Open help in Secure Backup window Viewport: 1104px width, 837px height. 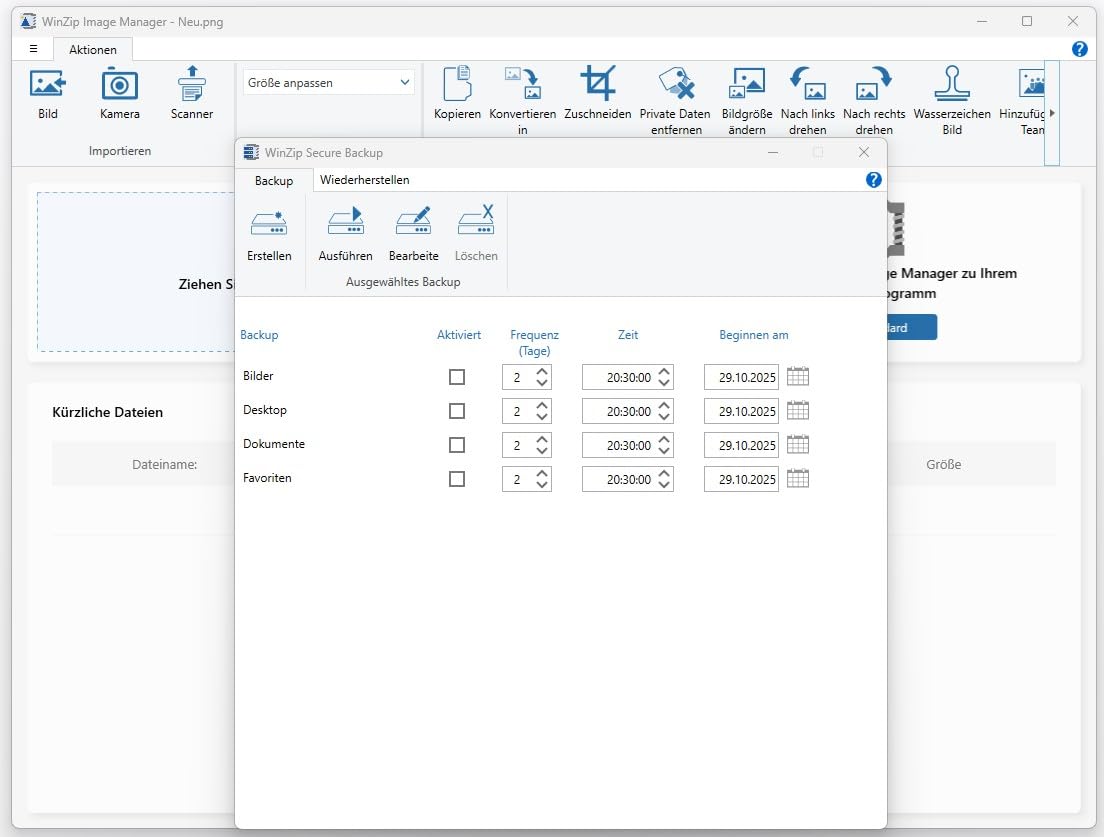point(873,180)
